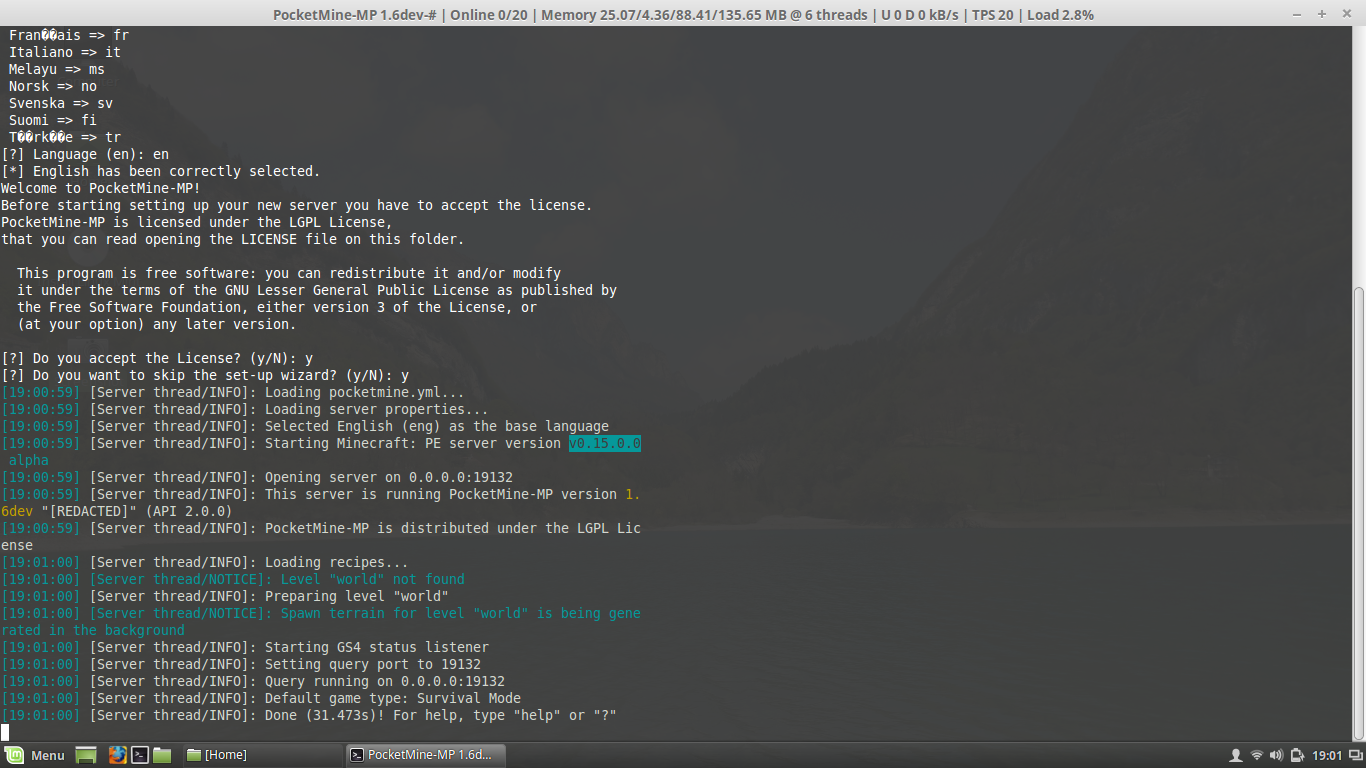Click the terminal input cursor line
The width and height of the screenshot is (1366, 768).
click(5, 732)
